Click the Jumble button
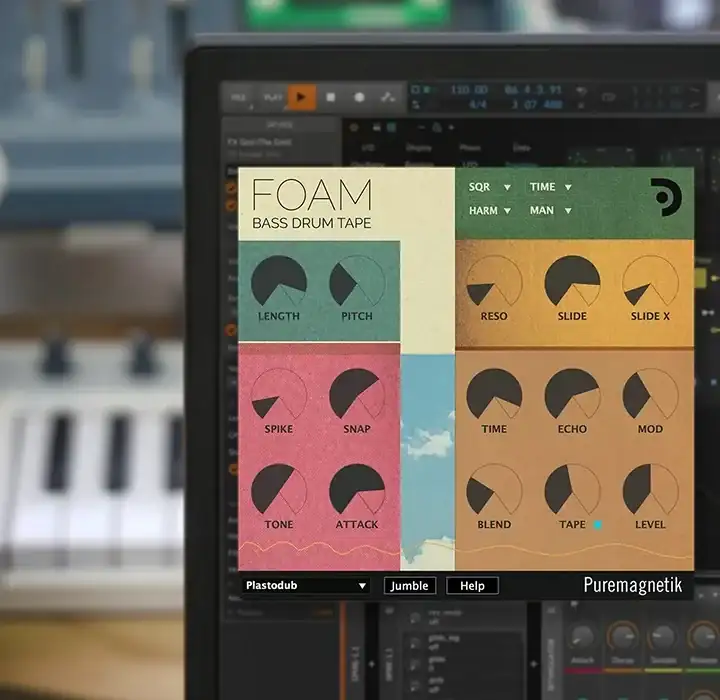 [410, 586]
